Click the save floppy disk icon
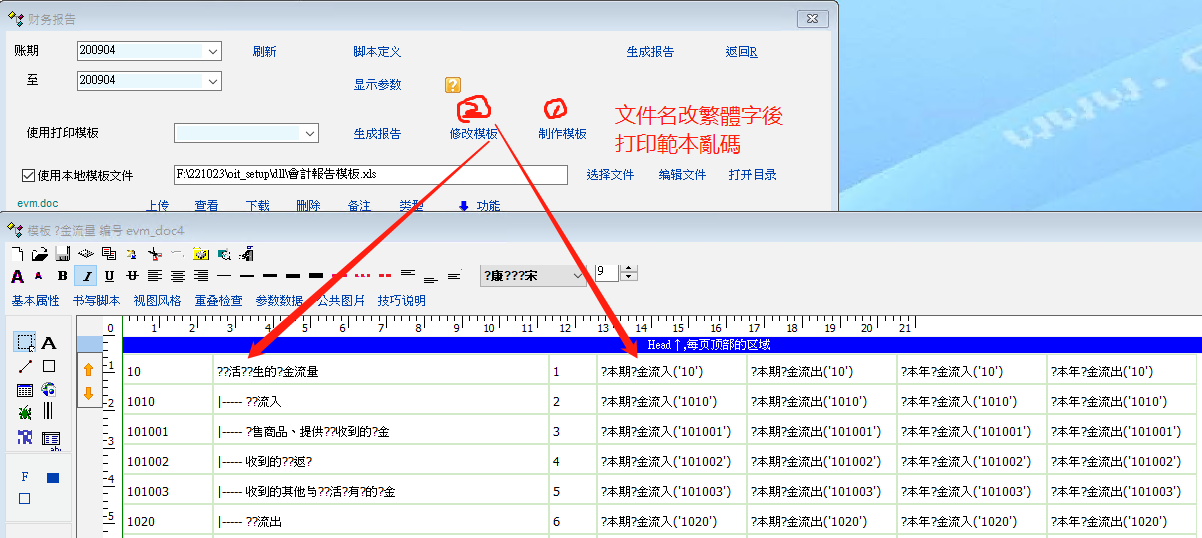This screenshot has height=538, width=1202. (62, 254)
